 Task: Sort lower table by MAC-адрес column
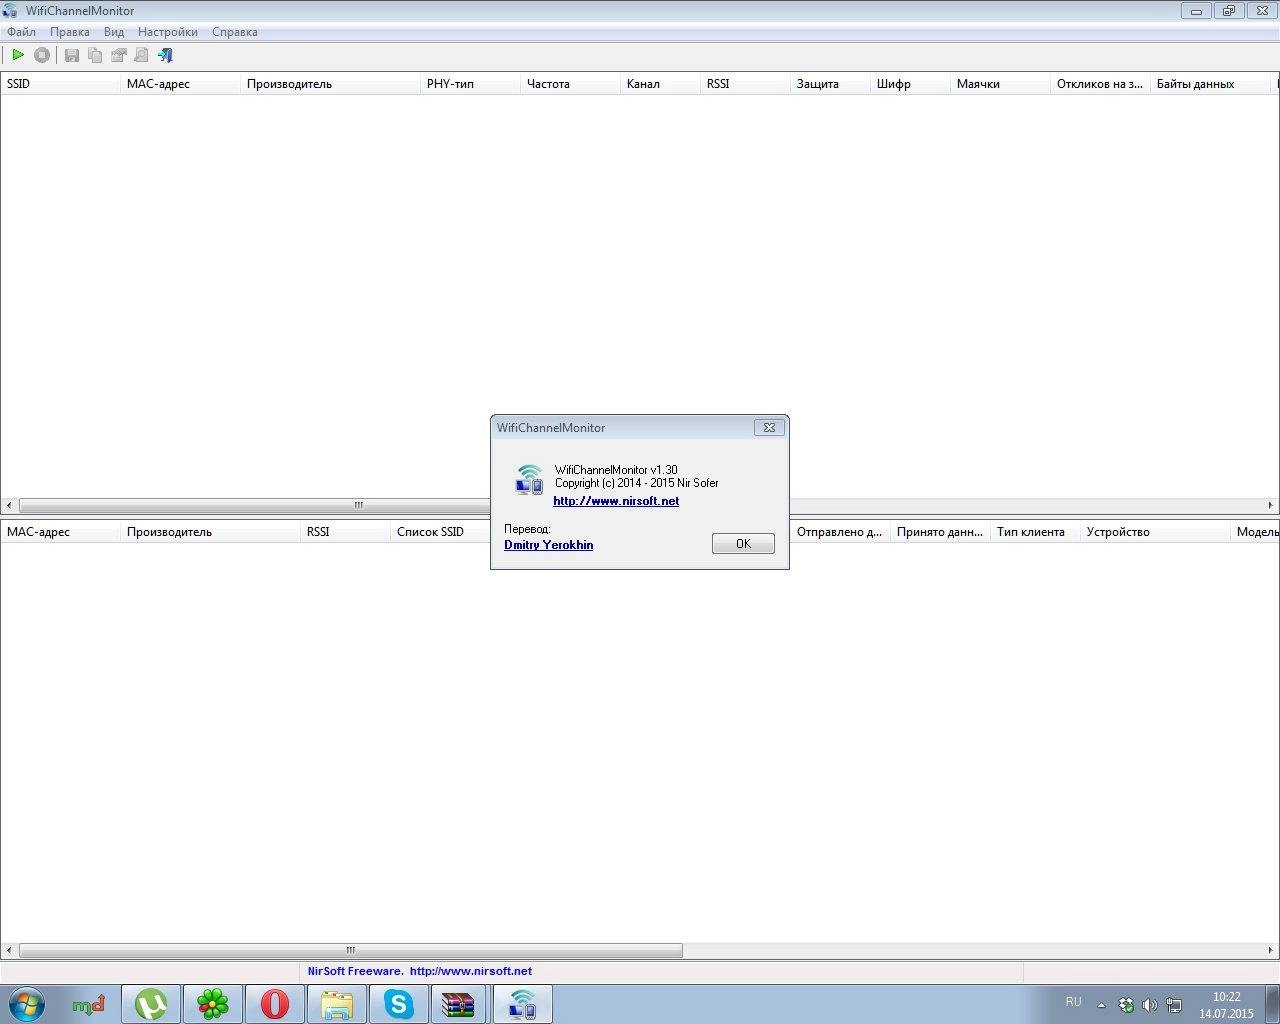(60, 532)
